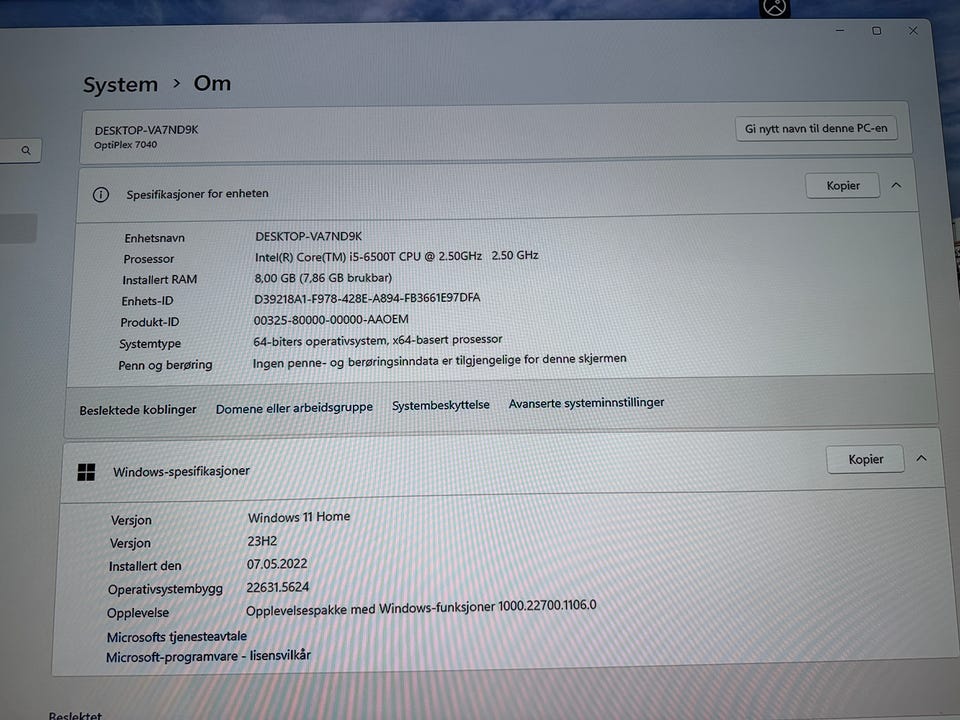Image resolution: width=960 pixels, height=720 pixels.
Task: Click the Installert RAM label
Action: pyautogui.click(x=159, y=280)
